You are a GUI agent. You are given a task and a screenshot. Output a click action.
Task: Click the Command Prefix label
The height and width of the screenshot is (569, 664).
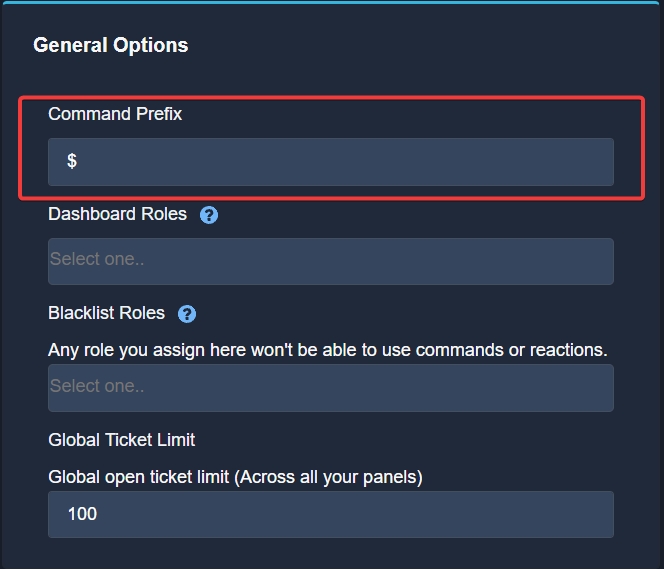click(x=115, y=114)
